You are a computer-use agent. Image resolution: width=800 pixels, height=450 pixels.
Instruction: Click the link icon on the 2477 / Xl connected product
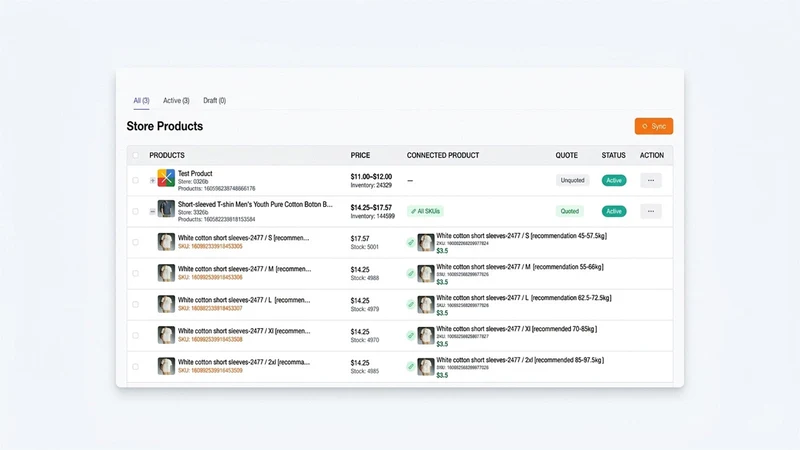[411, 336]
